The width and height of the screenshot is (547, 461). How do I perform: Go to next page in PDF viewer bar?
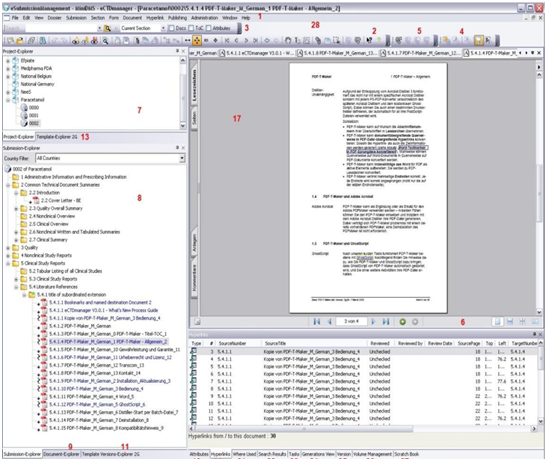coord(373,322)
